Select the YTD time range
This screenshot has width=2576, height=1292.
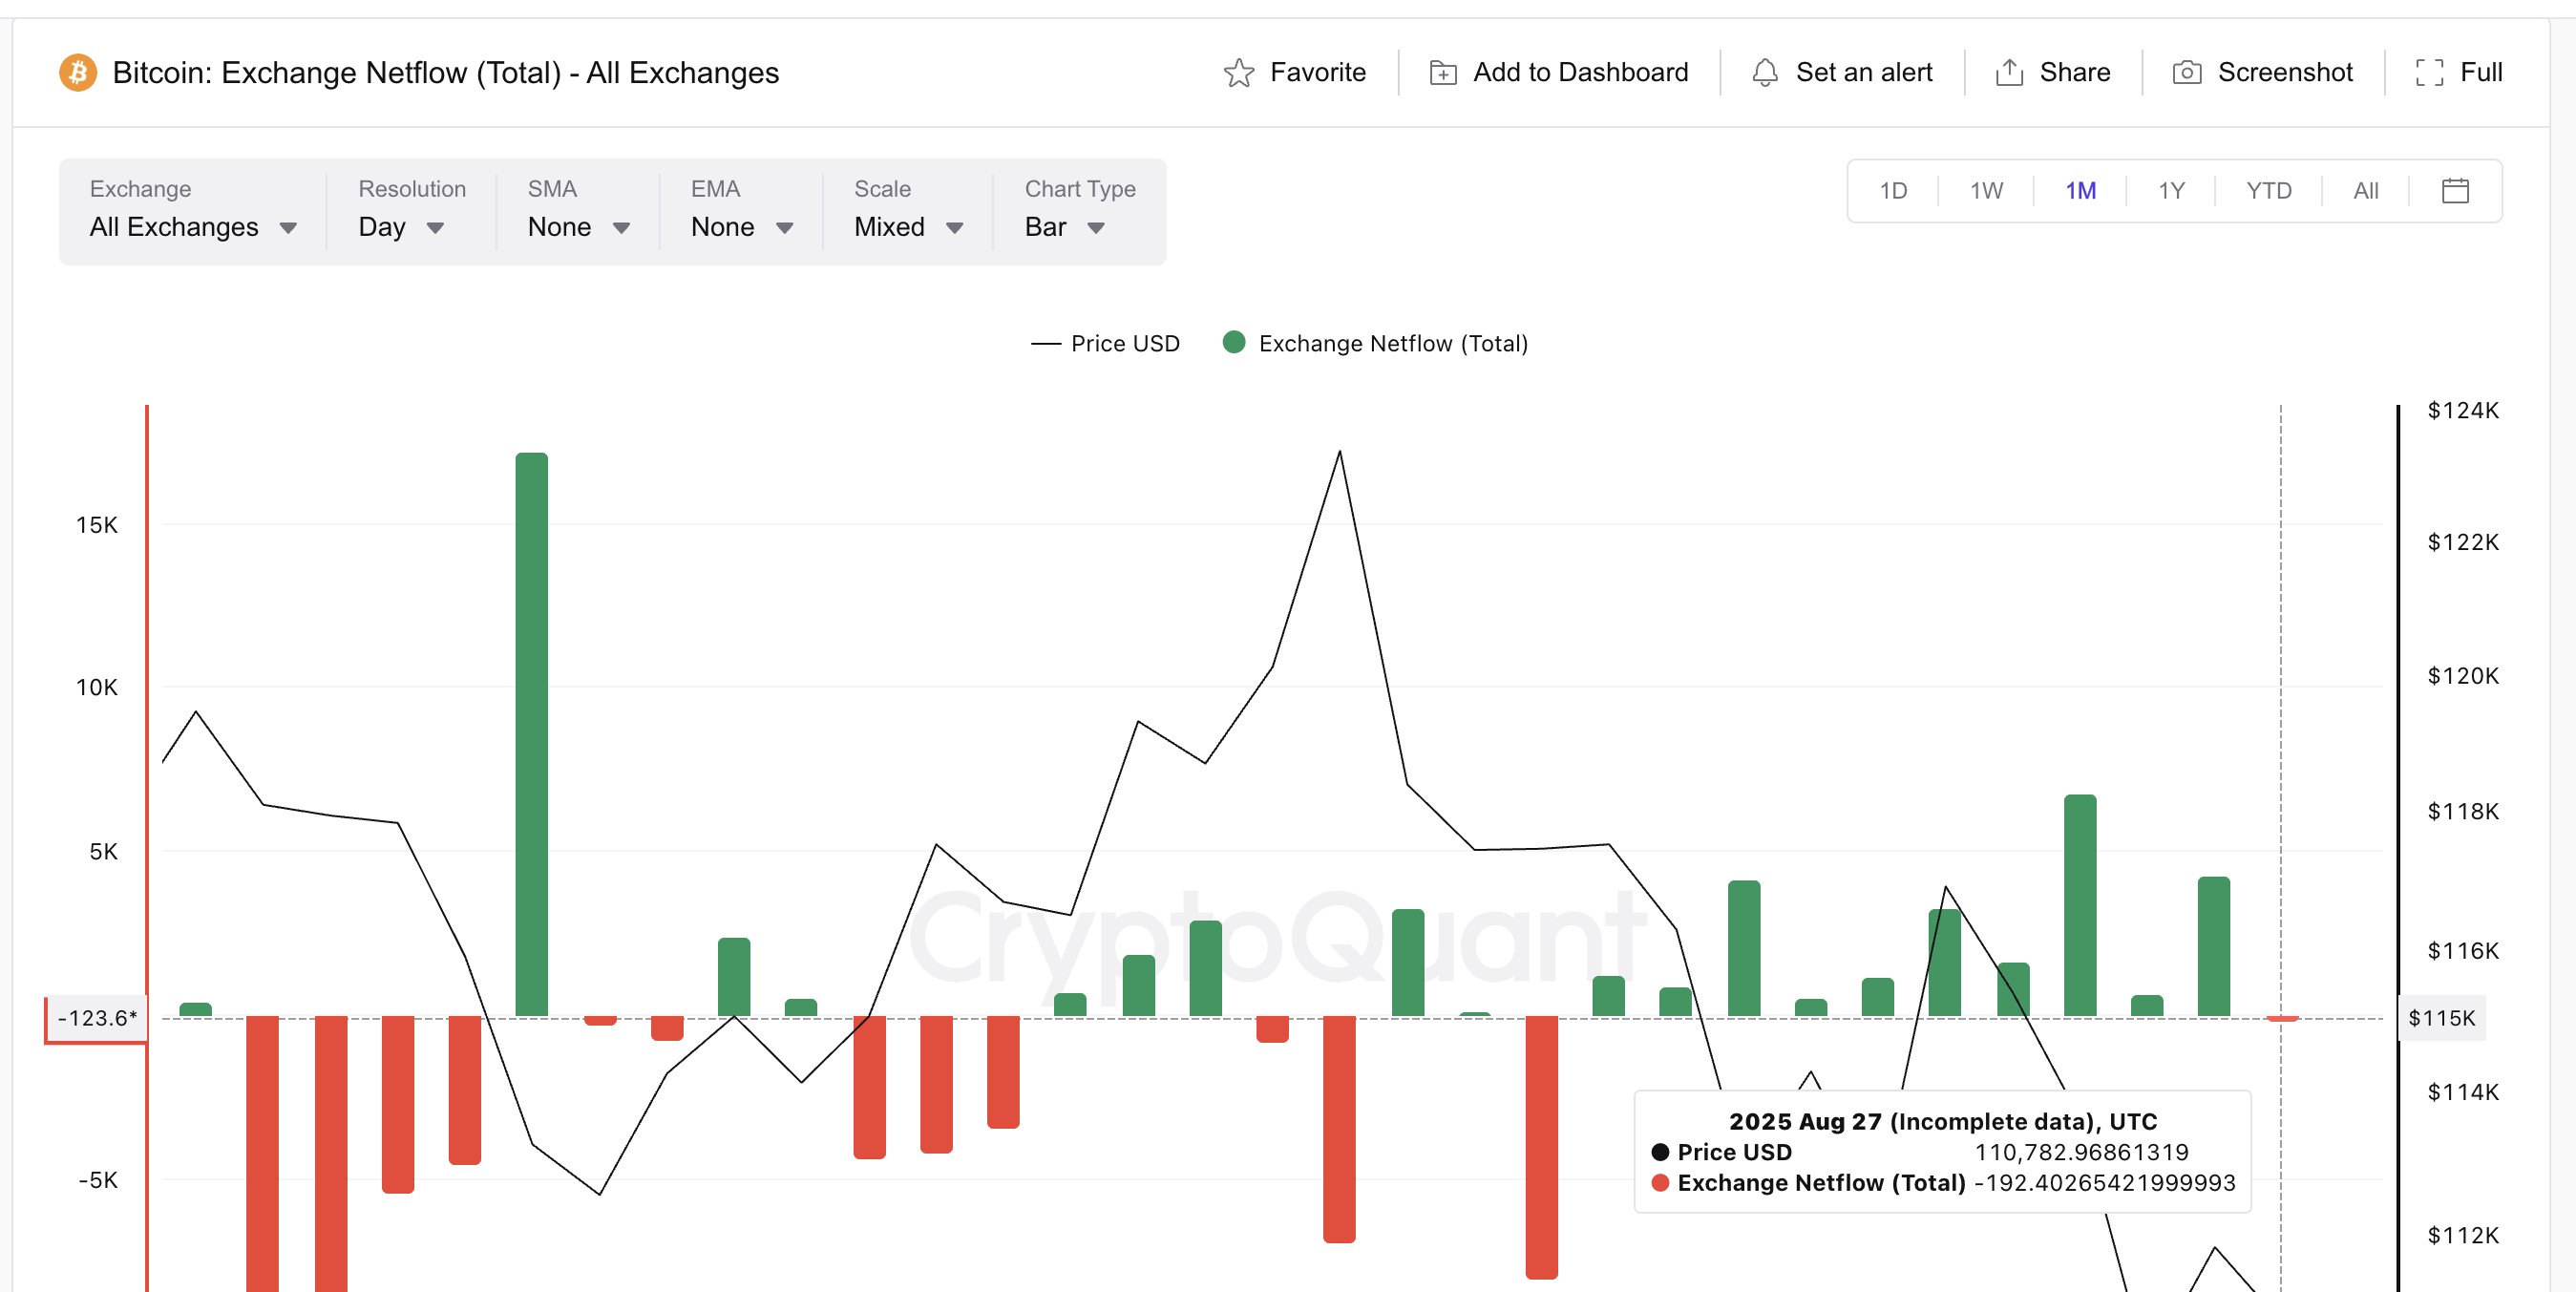coord(2268,190)
